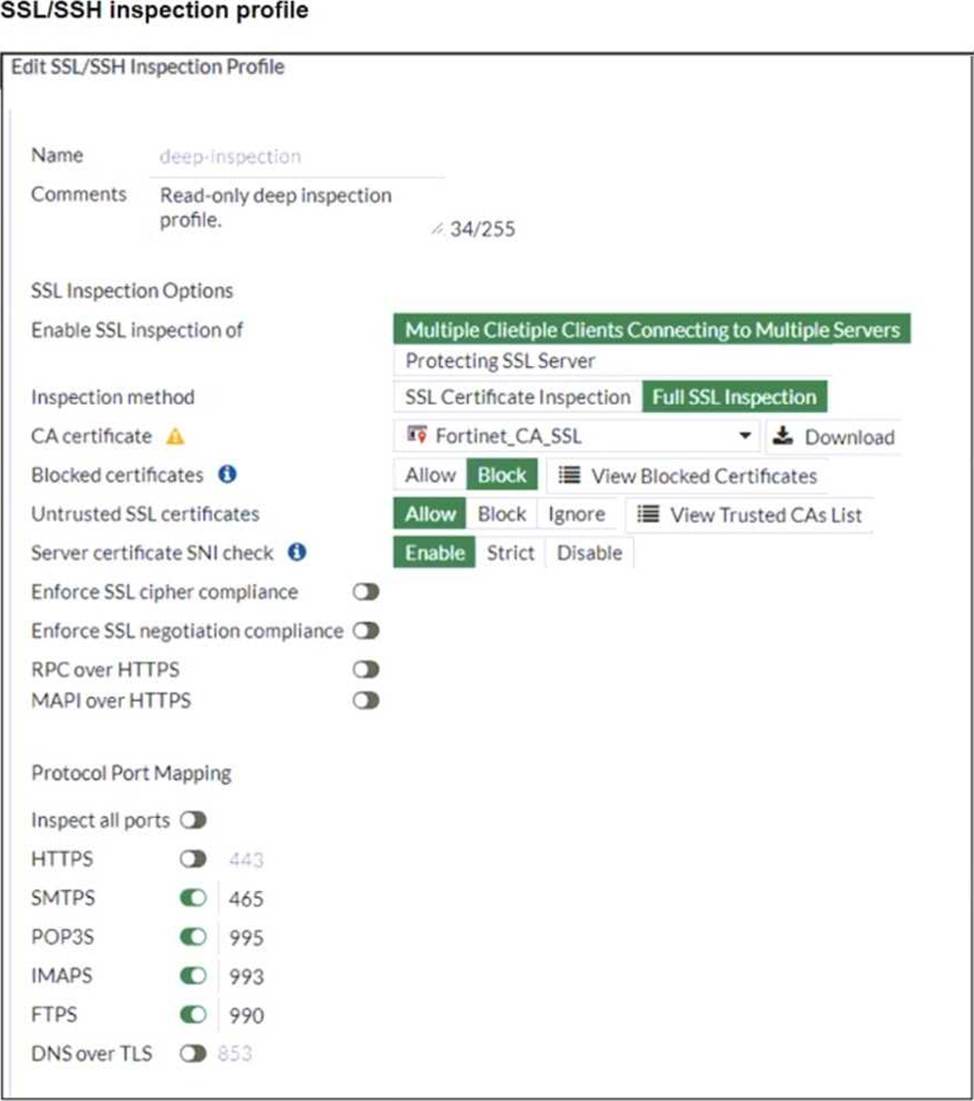Select Protecting SSL Server option

click(x=500, y=361)
